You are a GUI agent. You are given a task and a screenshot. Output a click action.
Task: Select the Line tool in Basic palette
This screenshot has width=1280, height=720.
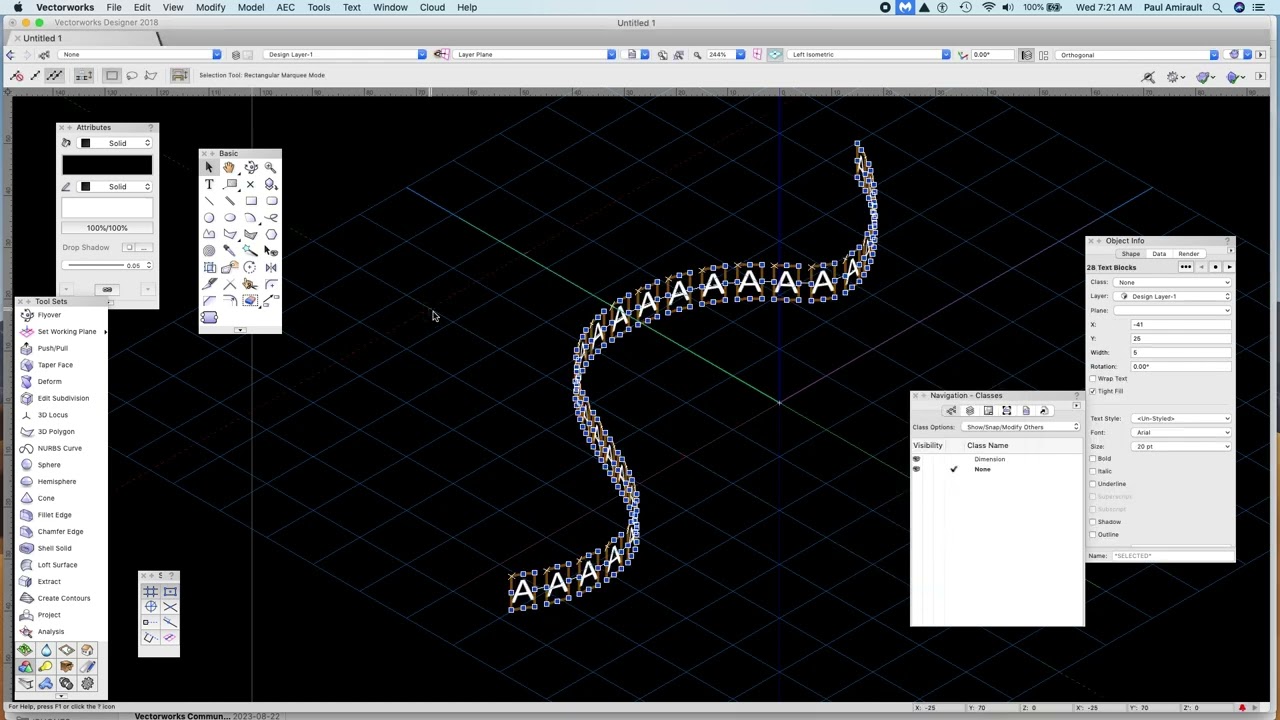[x=209, y=201]
